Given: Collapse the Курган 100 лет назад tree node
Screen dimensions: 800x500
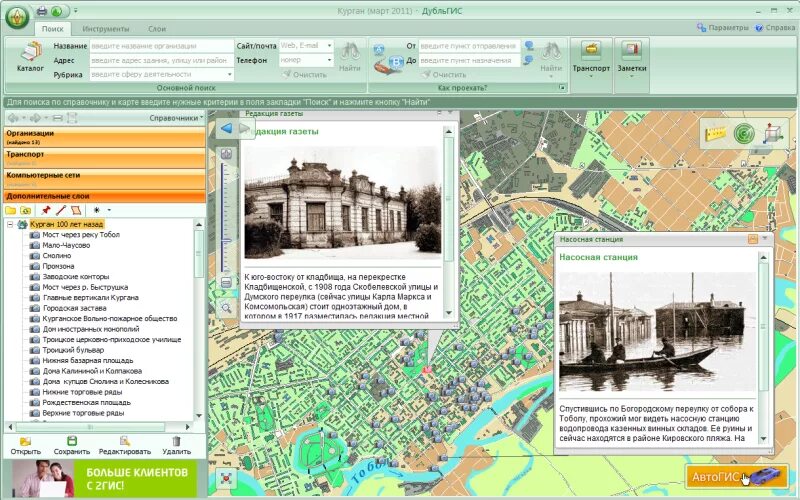Looking at the screenshot, I should (10, 224).
